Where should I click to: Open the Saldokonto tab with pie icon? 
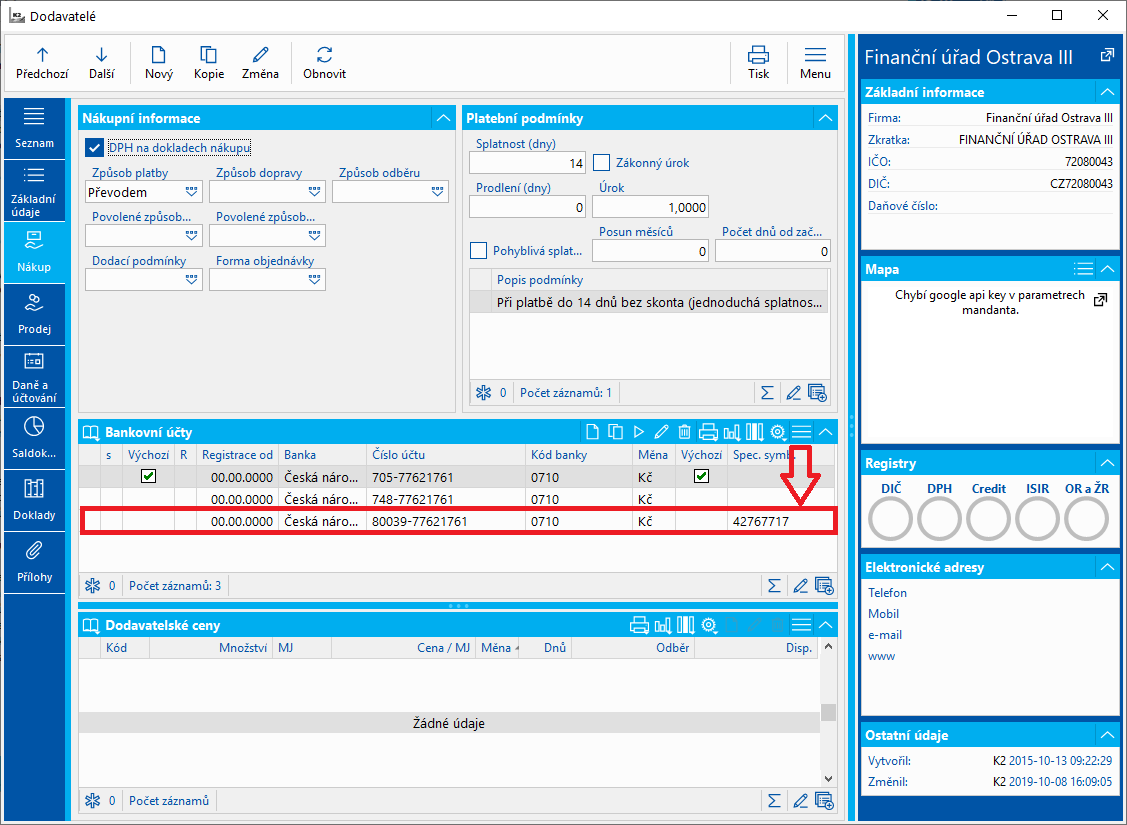click(x=34, y=438)
